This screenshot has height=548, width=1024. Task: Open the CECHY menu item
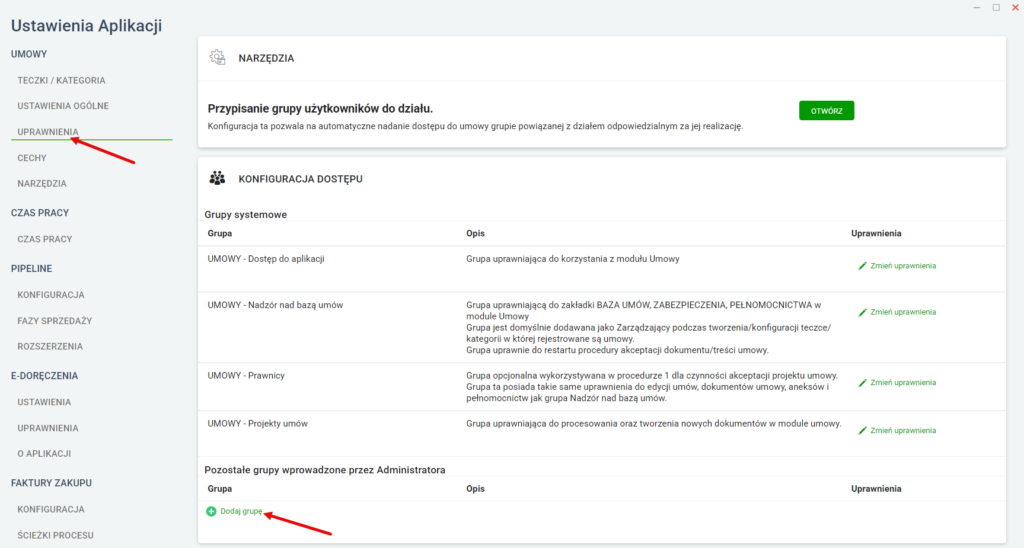32,158
